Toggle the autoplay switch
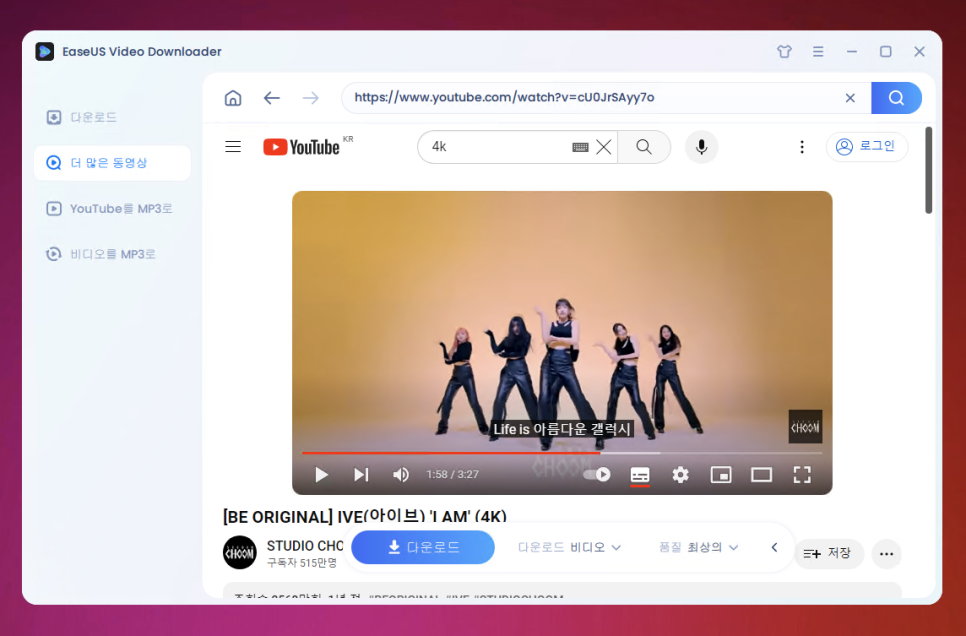The image size is (966, 636). tap(596, 475)
